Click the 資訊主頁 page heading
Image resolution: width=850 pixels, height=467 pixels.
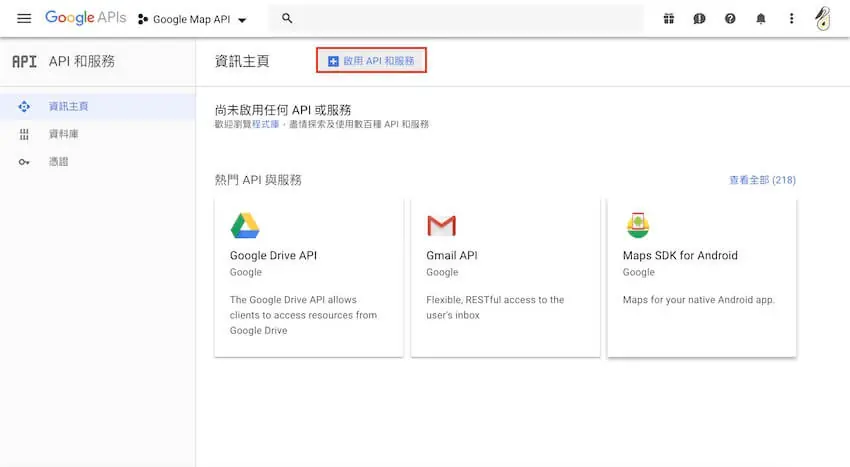pyautogui.click(x=242, y=61)
